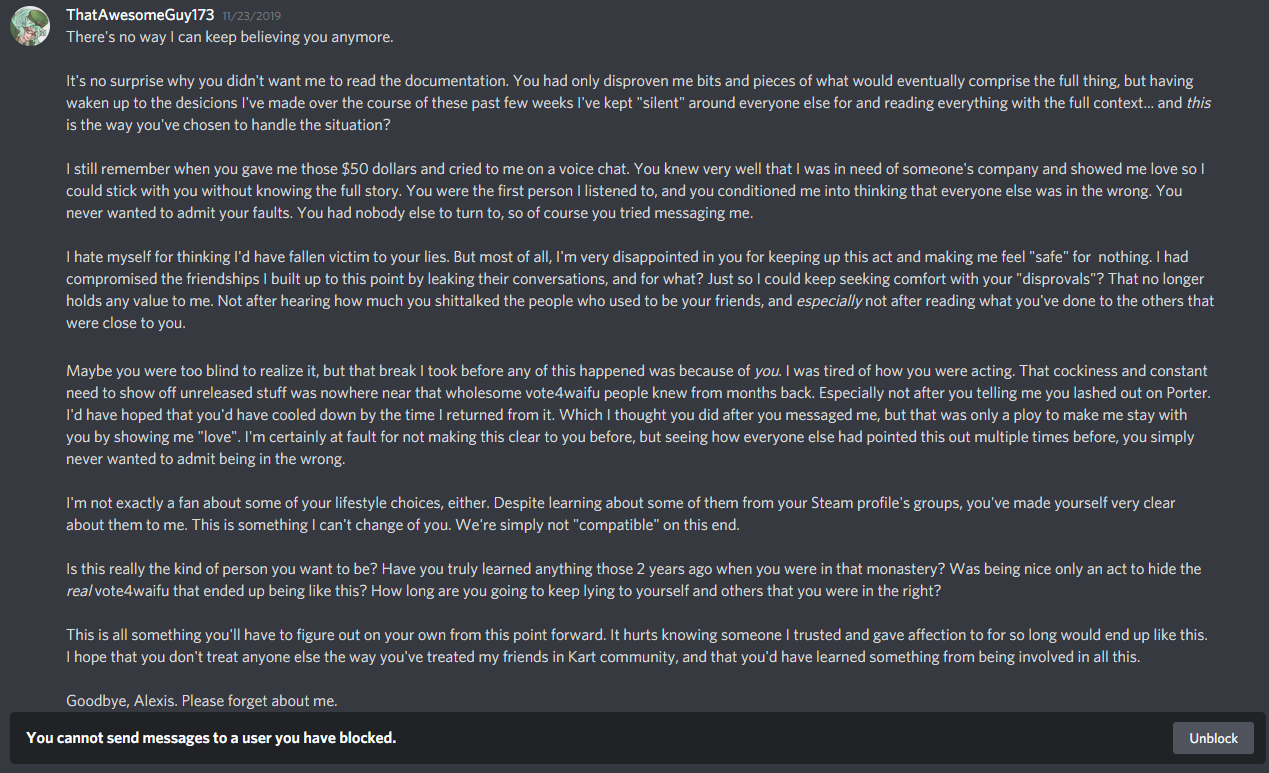Click the 11/23/2019 message timestamp
This screenshot has height=773, width=1269.
pos(254,16)
